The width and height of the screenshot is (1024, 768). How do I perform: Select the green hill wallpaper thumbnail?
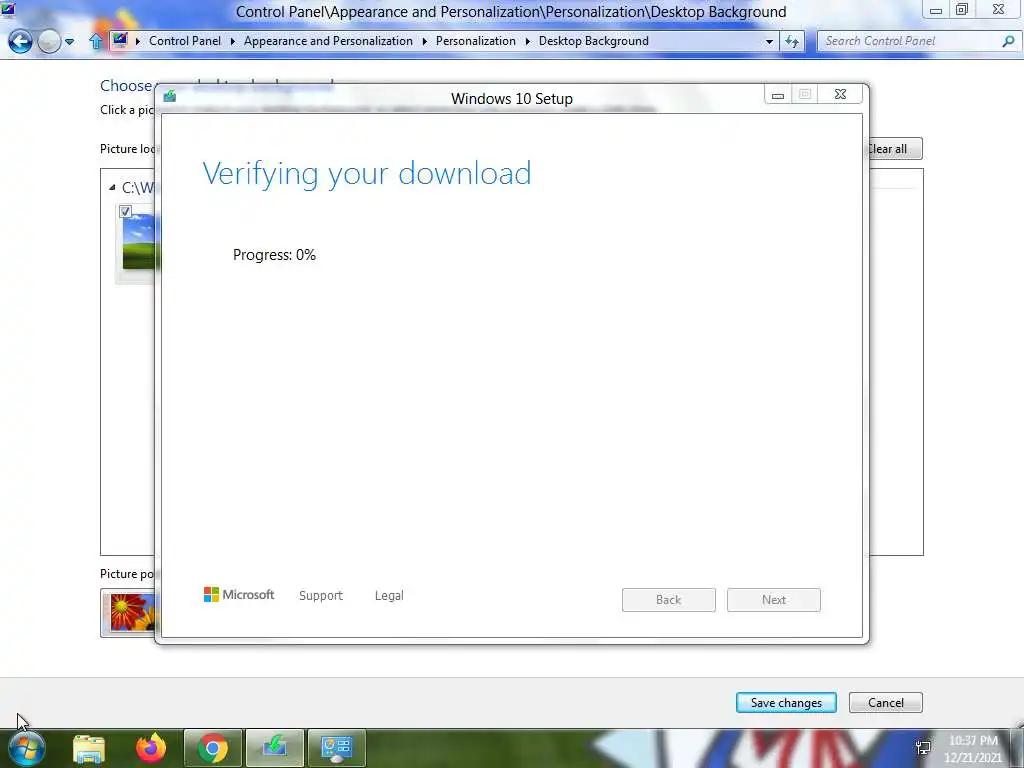pos(139,242)
